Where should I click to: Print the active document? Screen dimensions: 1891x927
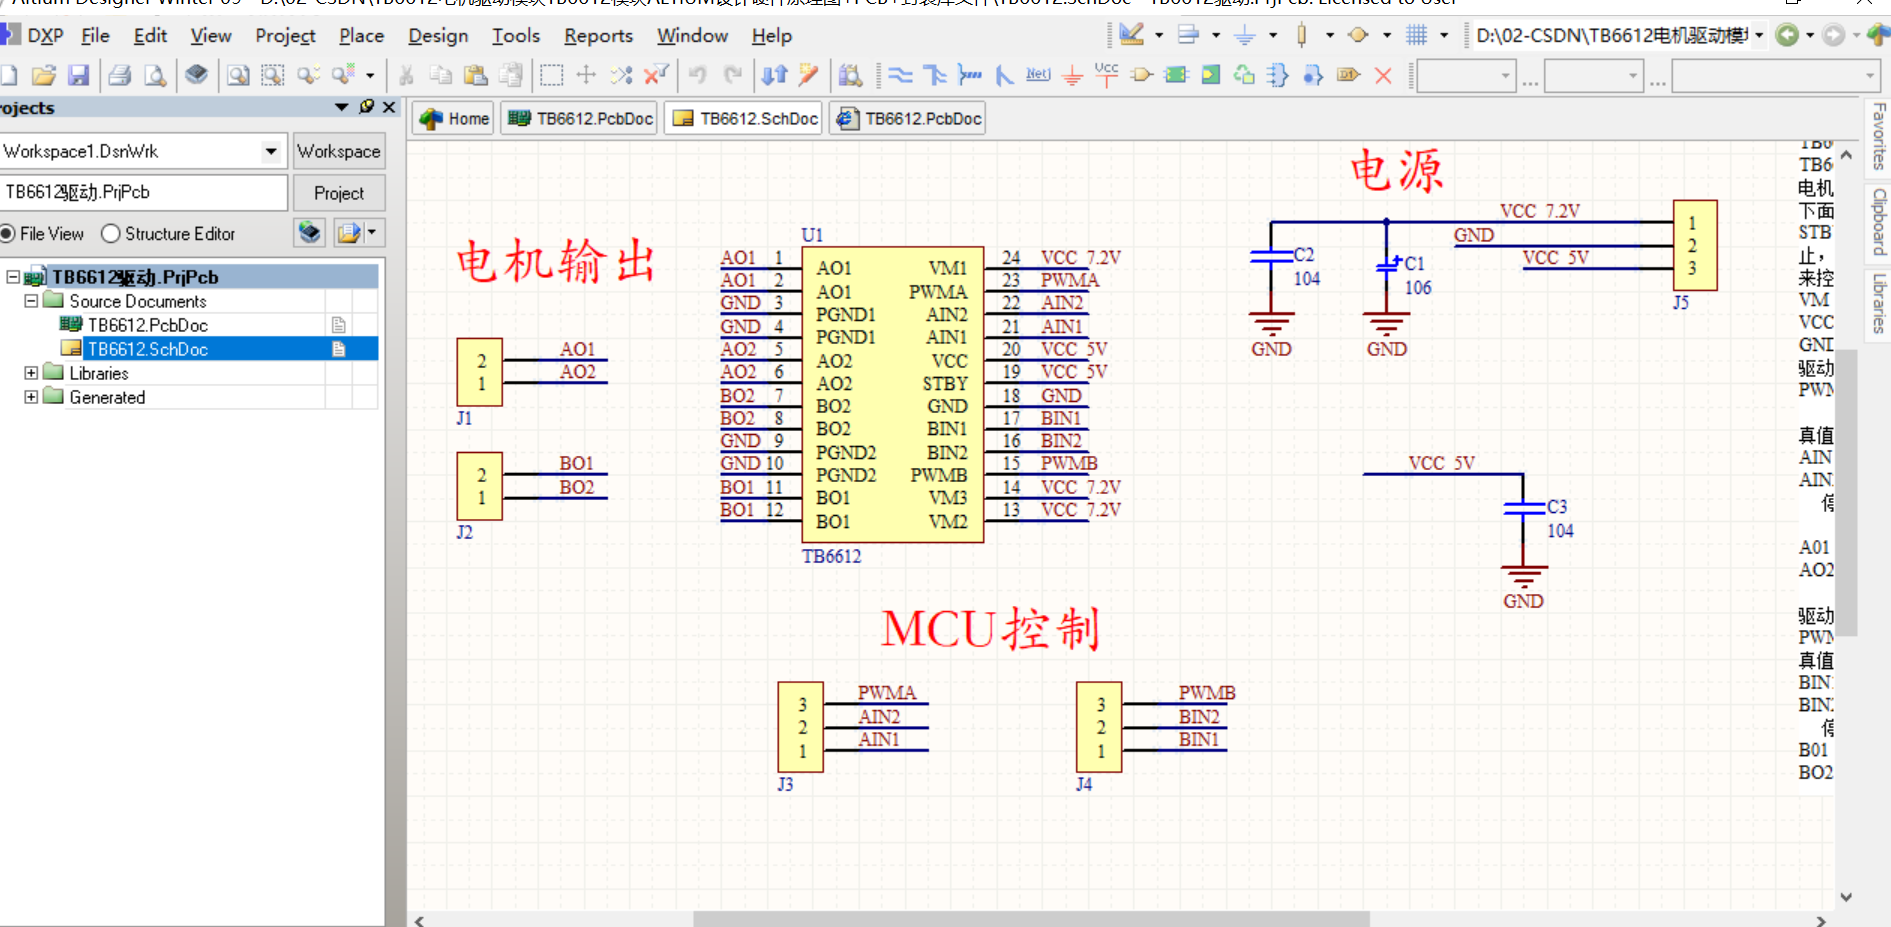tap(120, 75)
